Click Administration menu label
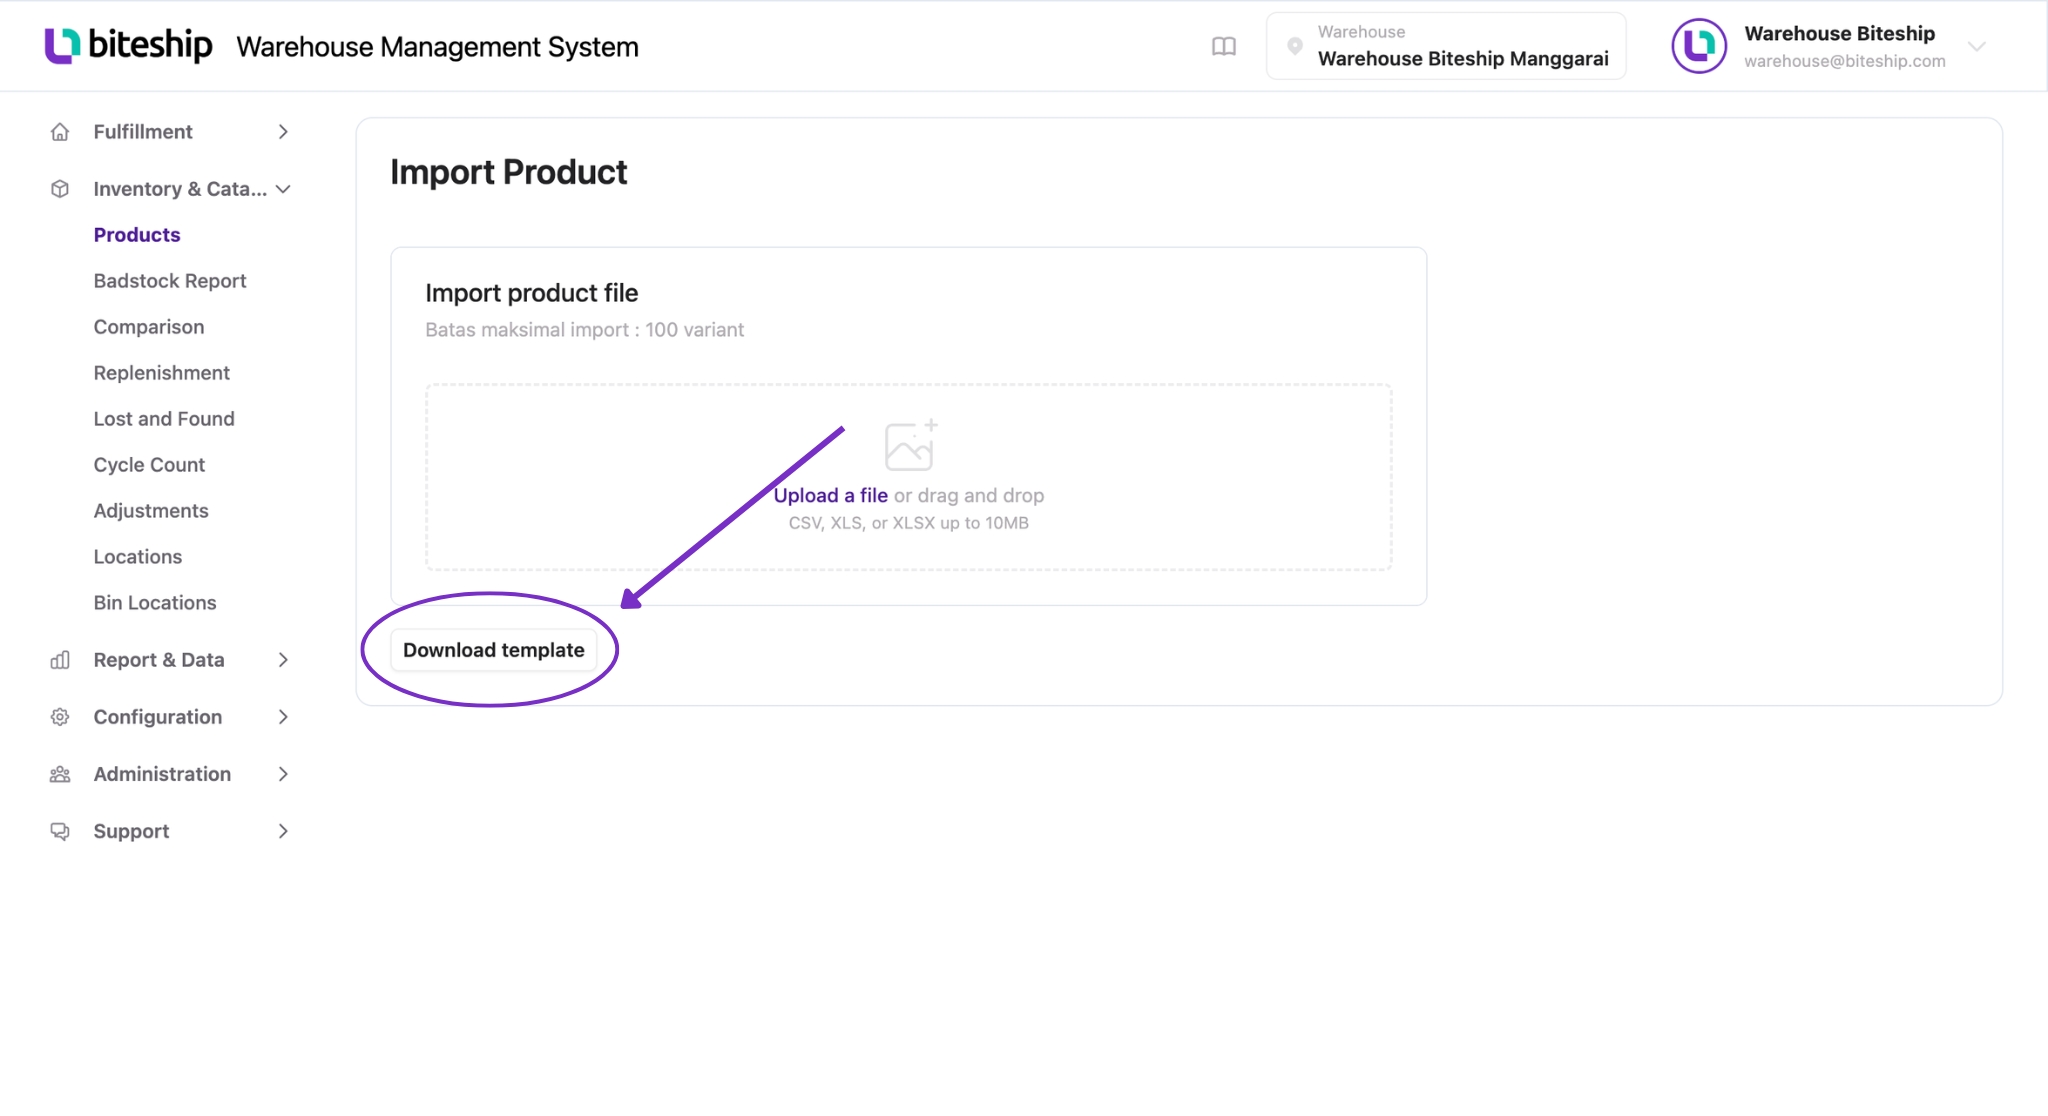The width and height of the screenshot is (2048, 1116). [162, 774]
